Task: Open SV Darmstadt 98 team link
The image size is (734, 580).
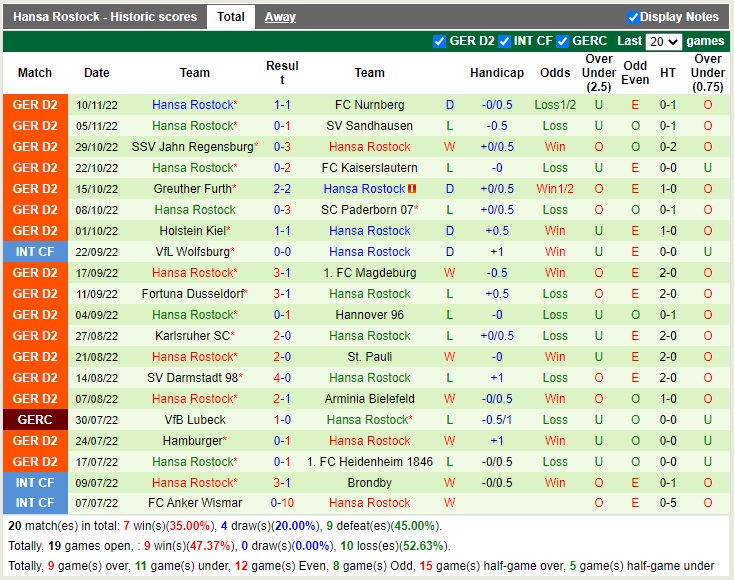Action: pos(194,378)
